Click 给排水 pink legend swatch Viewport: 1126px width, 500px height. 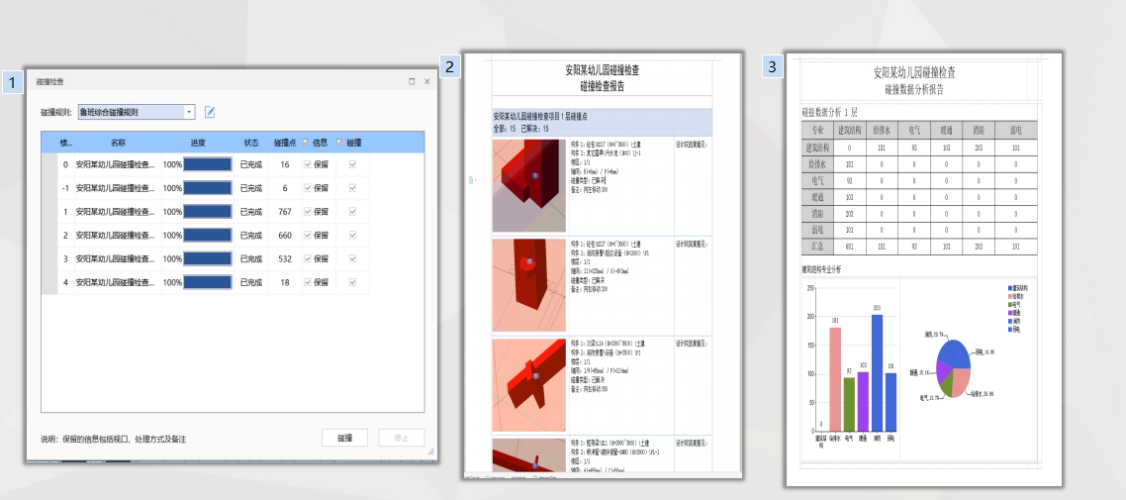pyautogui.click(x=1010, y=296)
